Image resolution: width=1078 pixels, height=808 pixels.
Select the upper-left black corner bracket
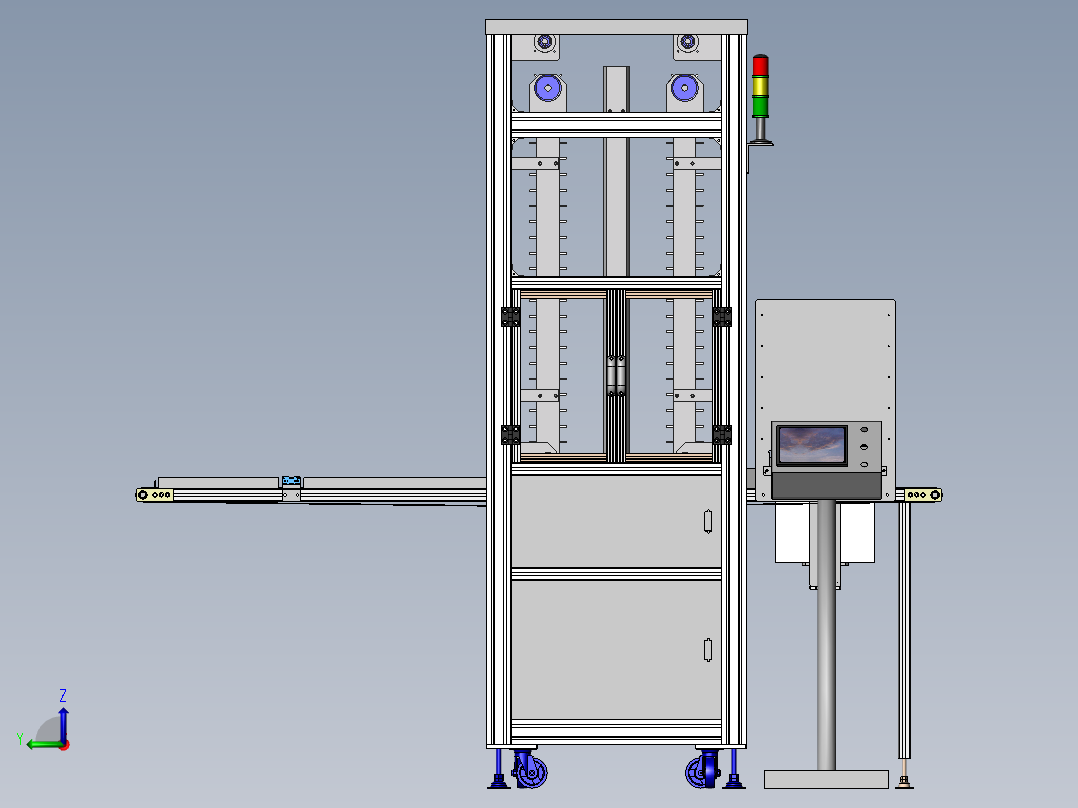[x=510, y=317]
